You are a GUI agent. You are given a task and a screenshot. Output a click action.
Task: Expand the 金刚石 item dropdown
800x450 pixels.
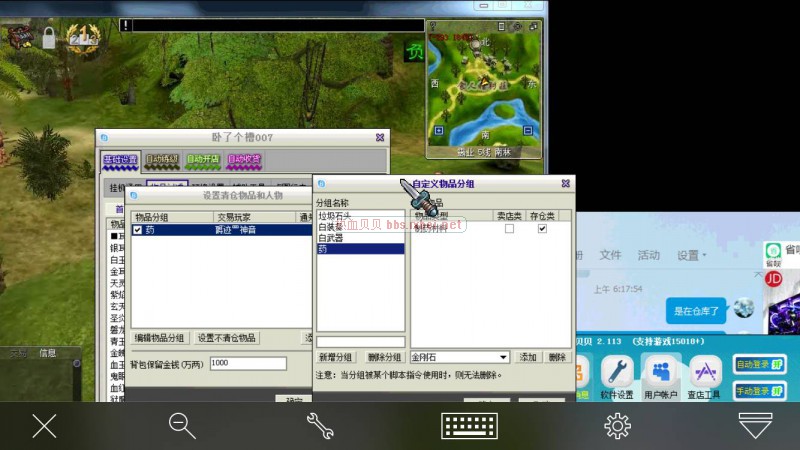(x=503, y=357)
